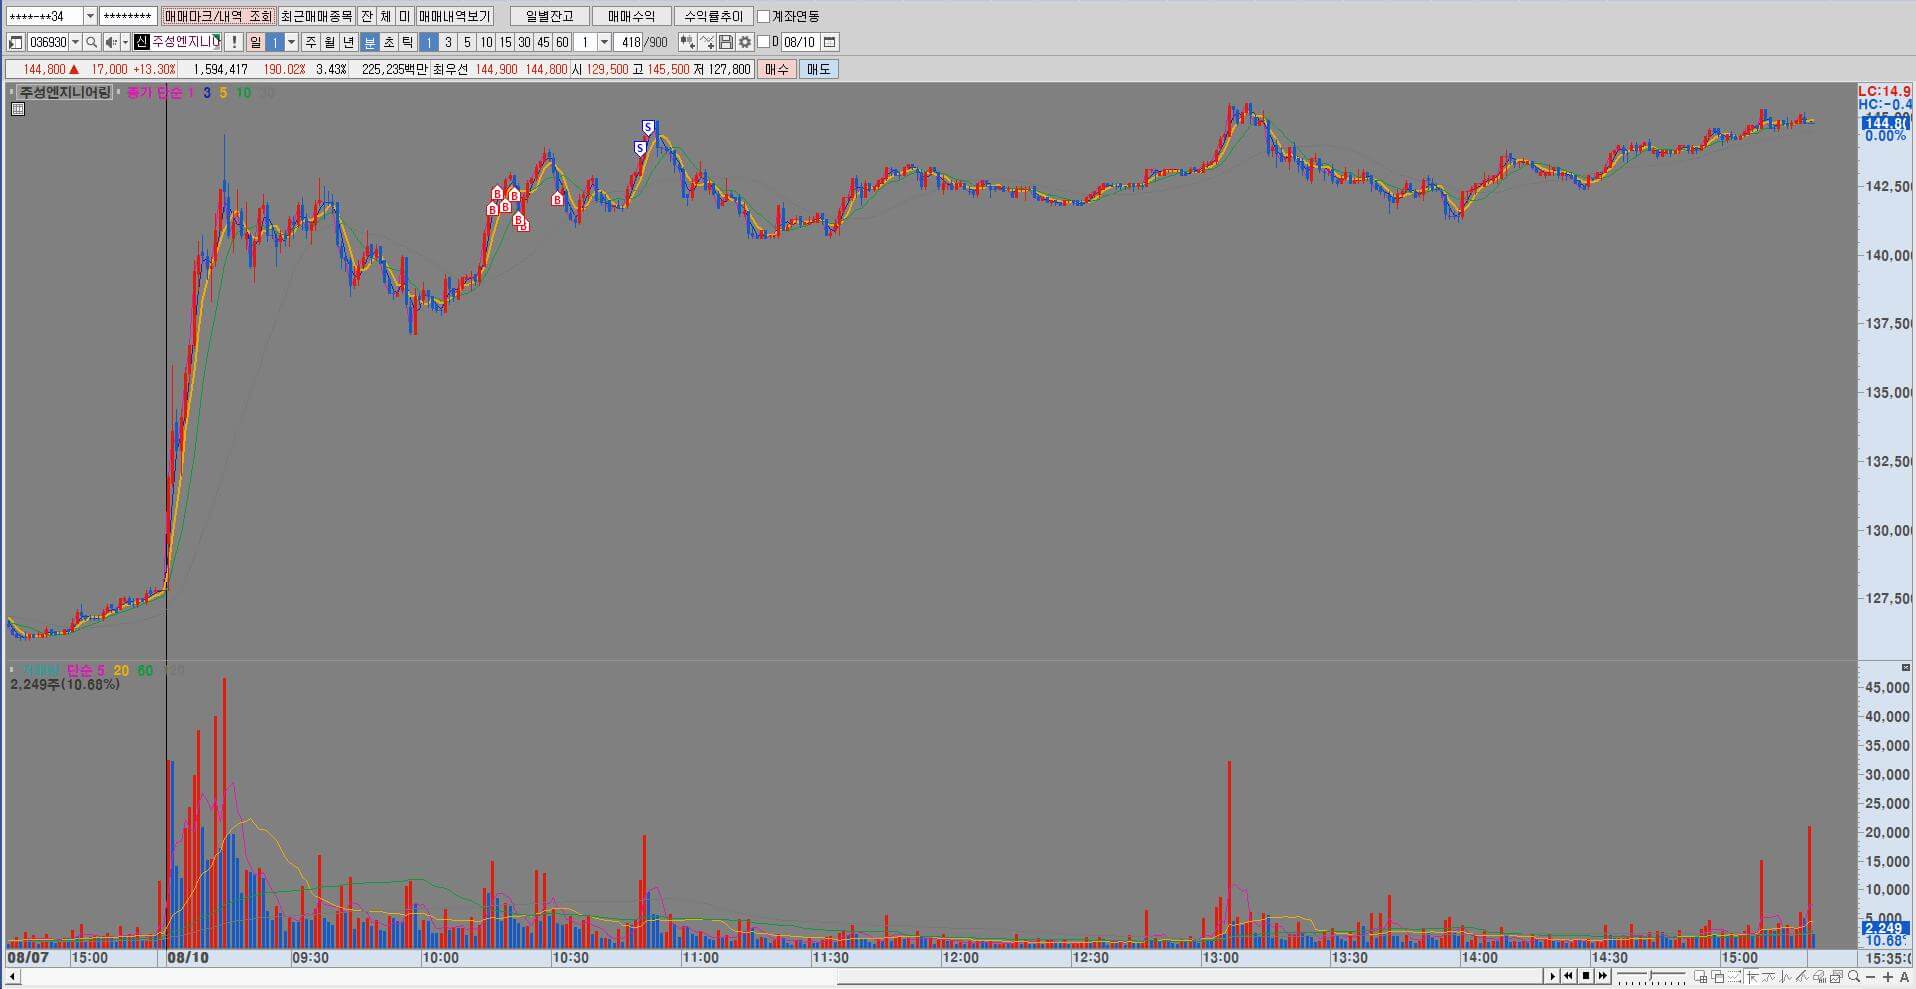Open the account number dropdown

click(90, 17)
